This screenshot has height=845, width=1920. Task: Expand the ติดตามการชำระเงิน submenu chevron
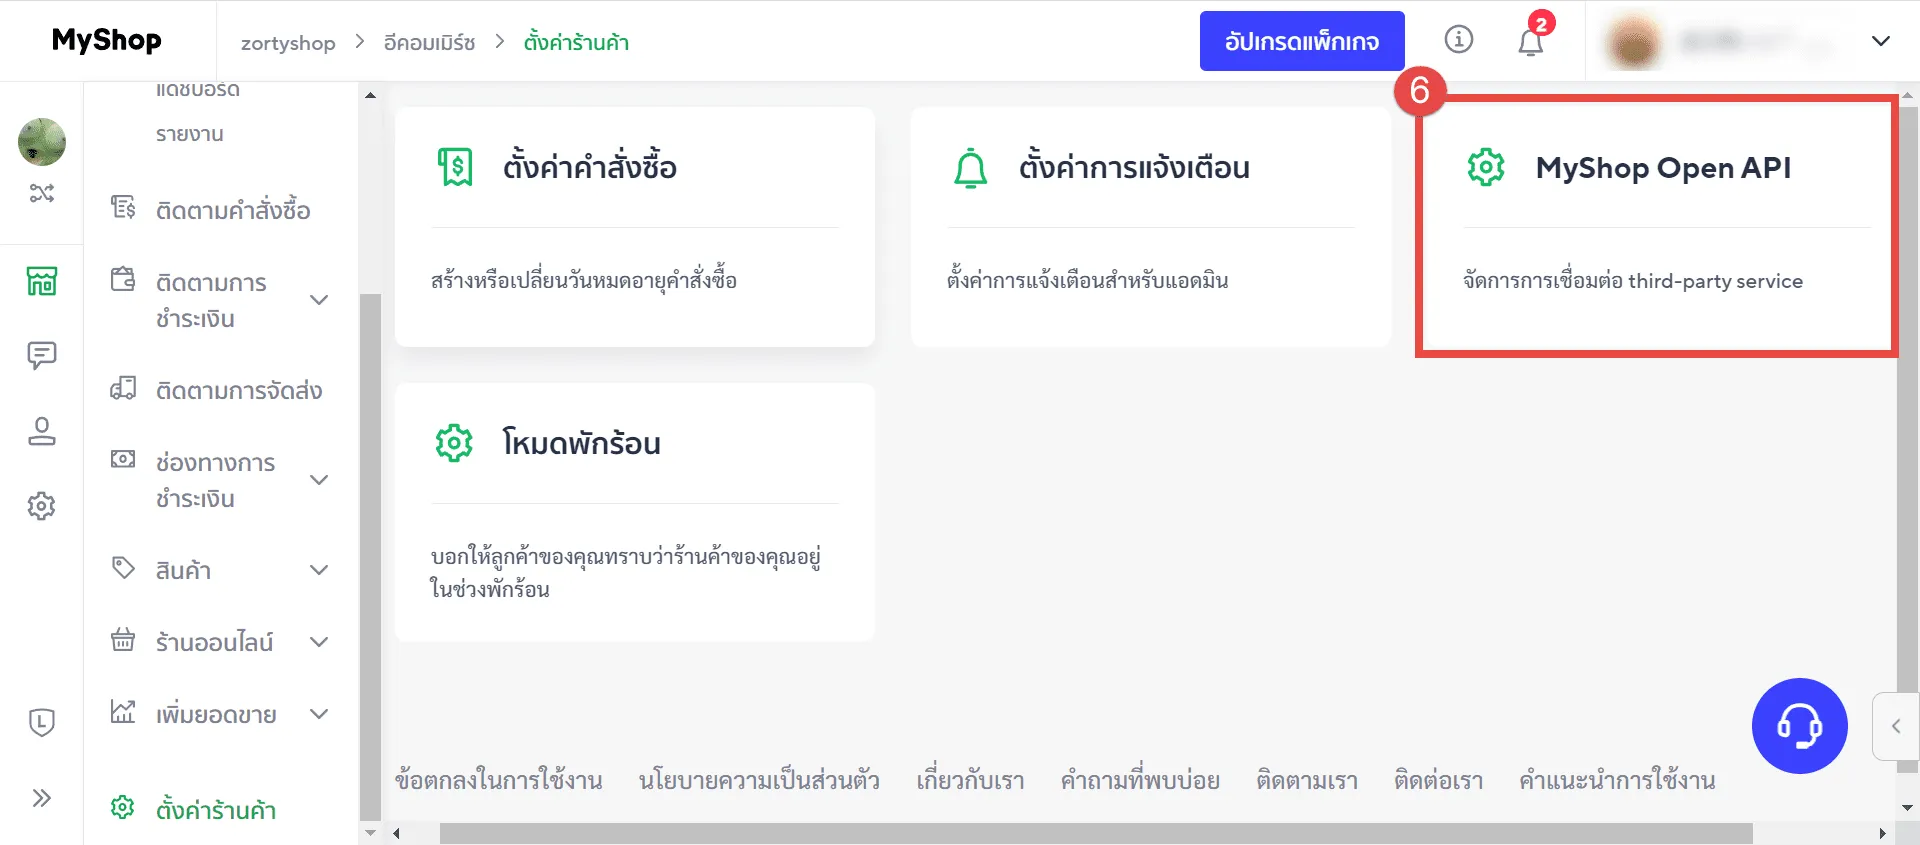point(319,300)
